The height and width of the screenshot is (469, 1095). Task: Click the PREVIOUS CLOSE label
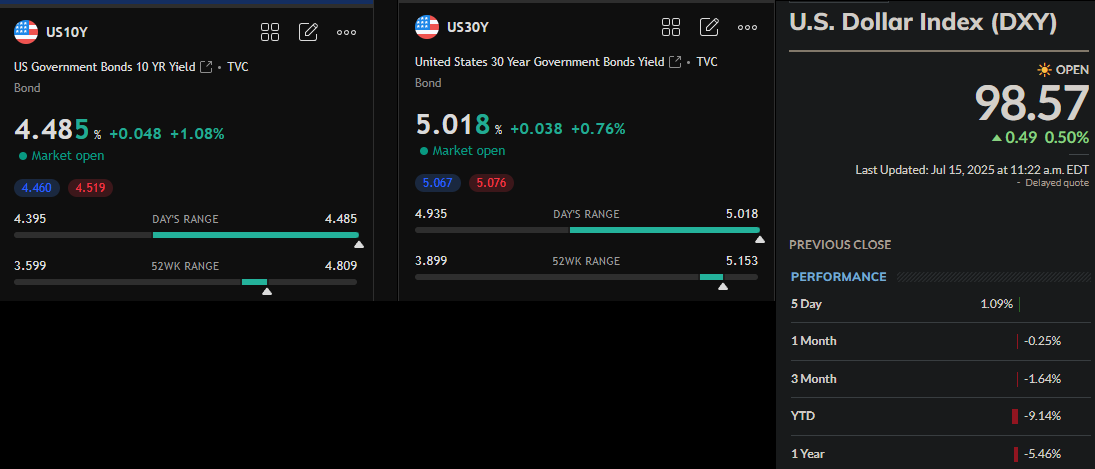[840, 245]
